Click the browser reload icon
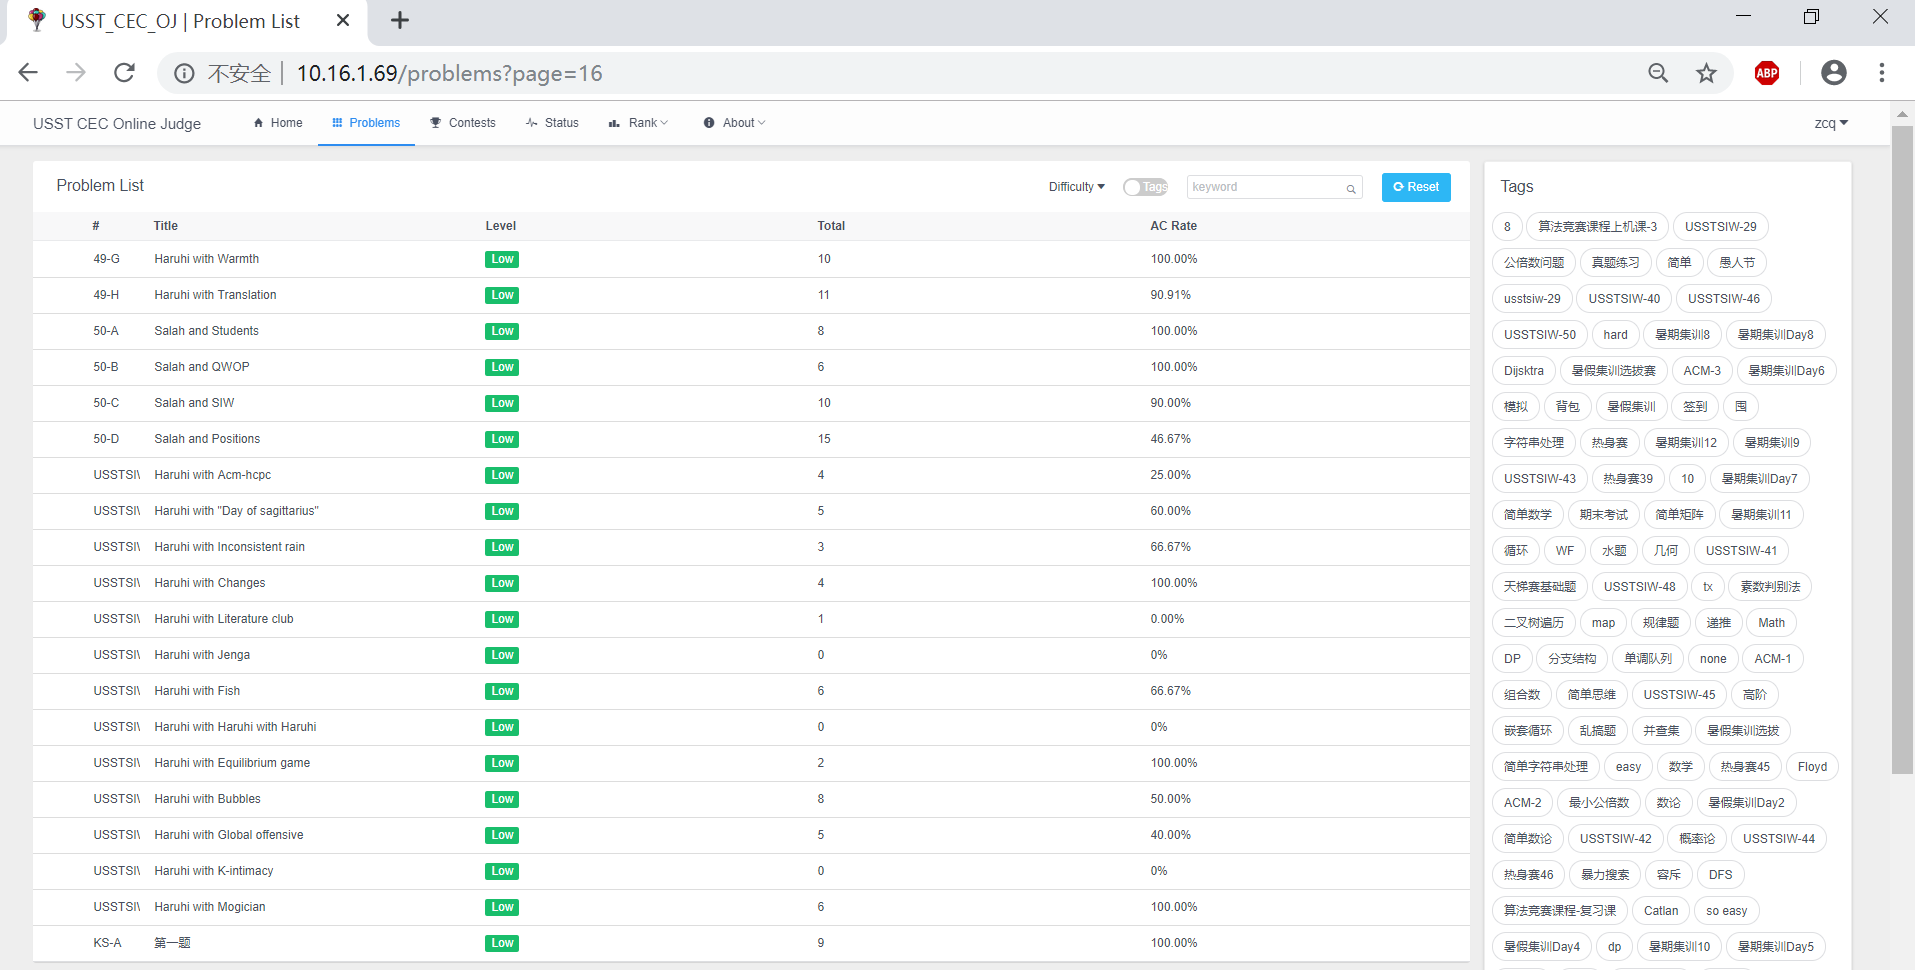Screen dimensions: 1915x970 point(124,73)
